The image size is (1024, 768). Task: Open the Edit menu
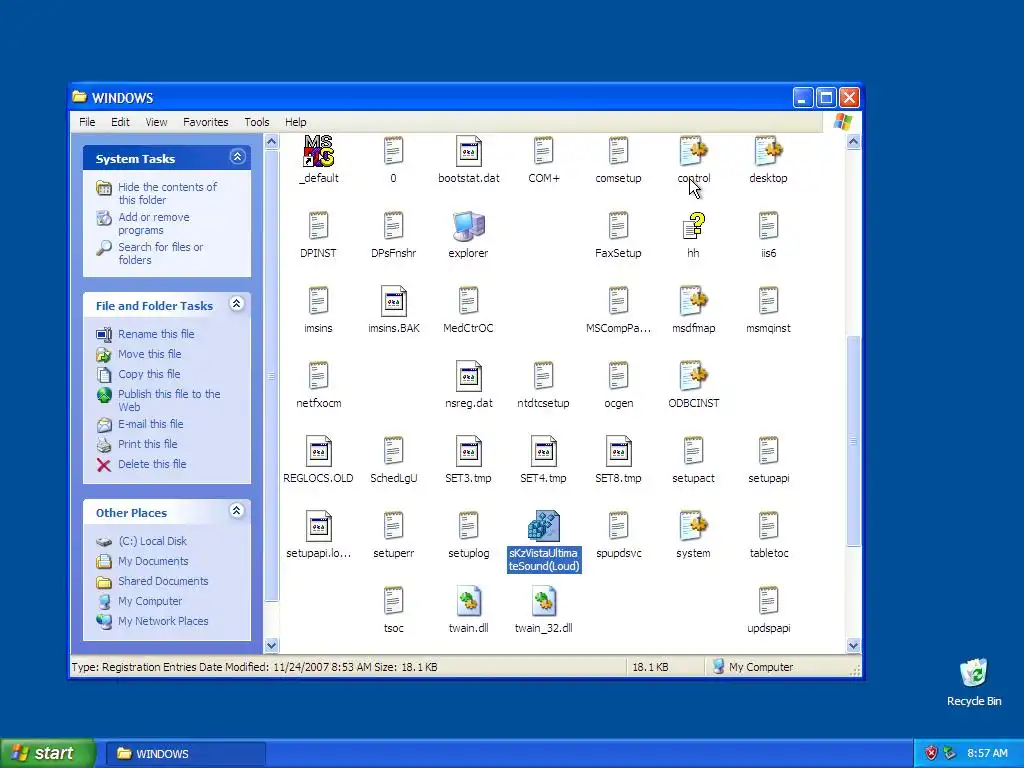pos(120,122)
